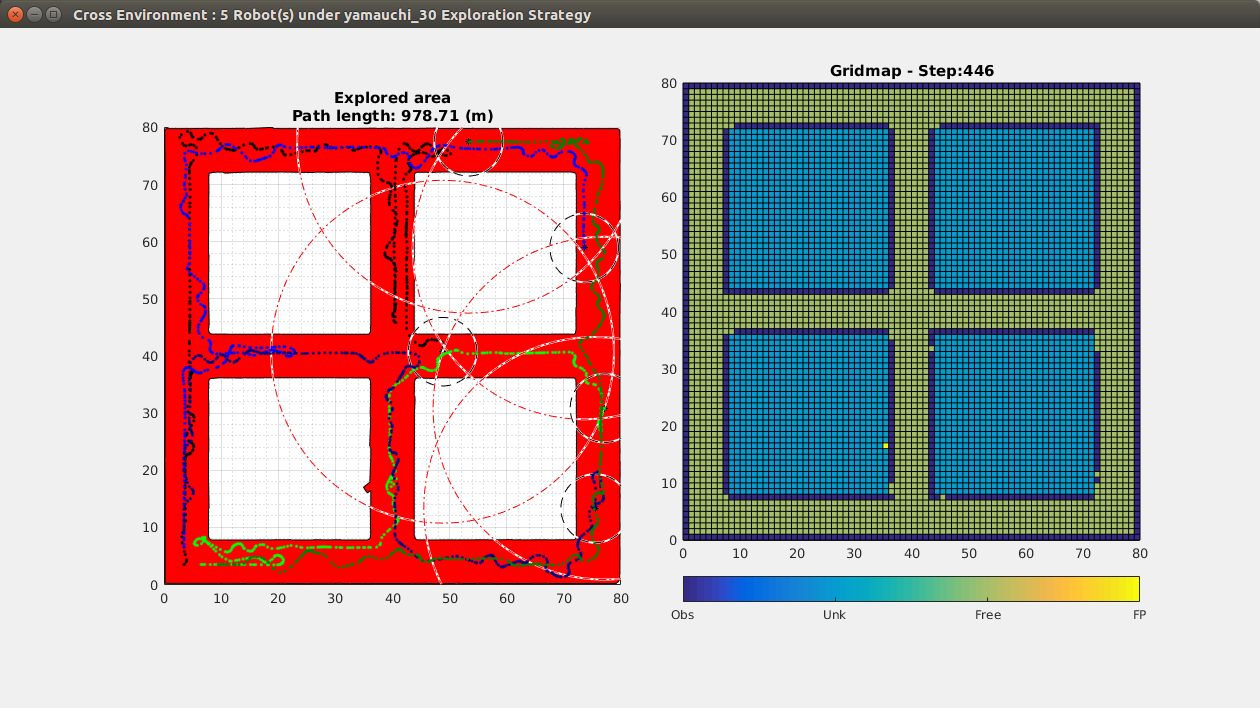Click the robot circle at the central intersection
This screenshot has width=1260, height=708.
(443, 350)
